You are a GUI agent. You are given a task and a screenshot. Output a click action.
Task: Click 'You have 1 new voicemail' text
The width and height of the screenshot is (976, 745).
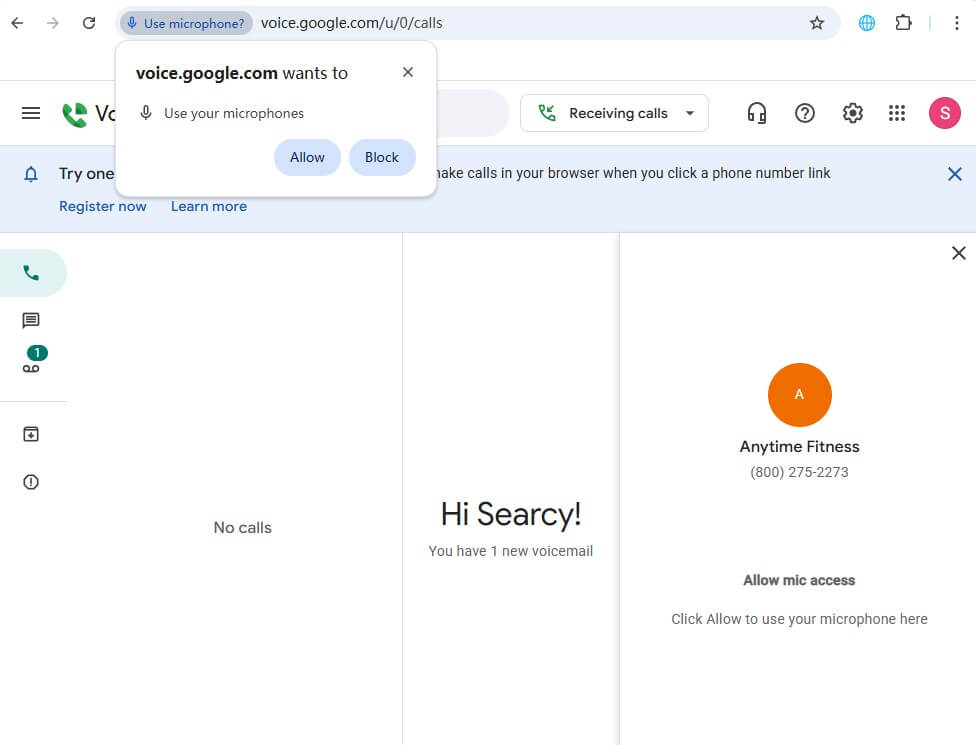(x=510, y=551)
